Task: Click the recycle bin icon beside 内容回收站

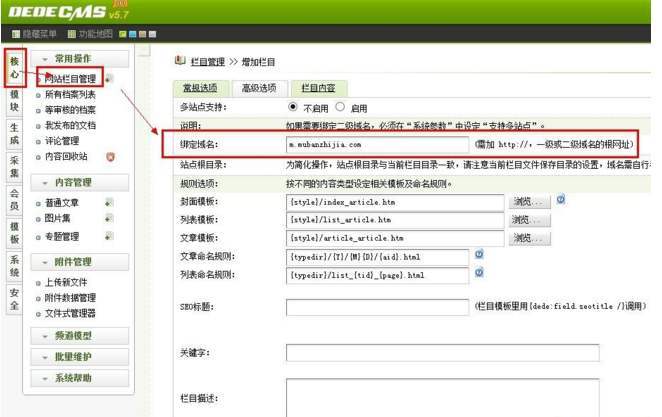Action: [110, 157]
